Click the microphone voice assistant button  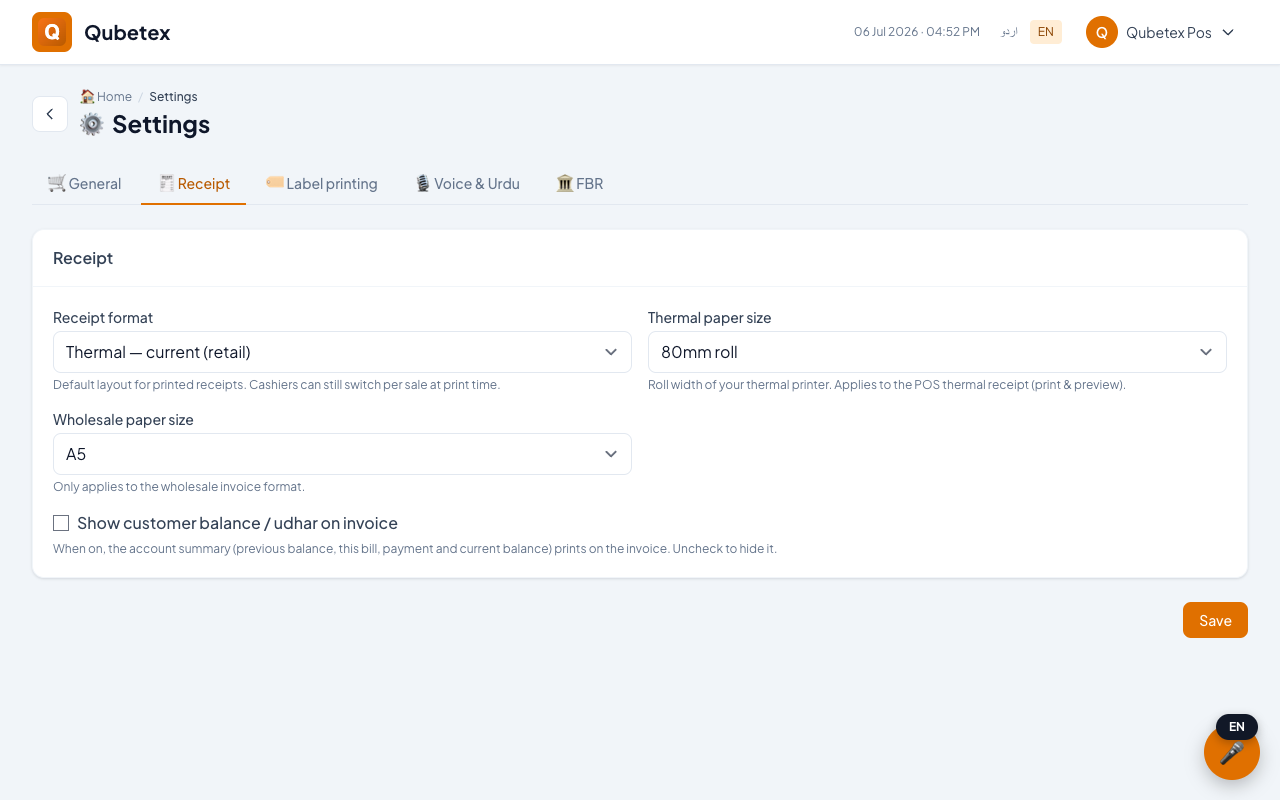(x=1232, y=752)
